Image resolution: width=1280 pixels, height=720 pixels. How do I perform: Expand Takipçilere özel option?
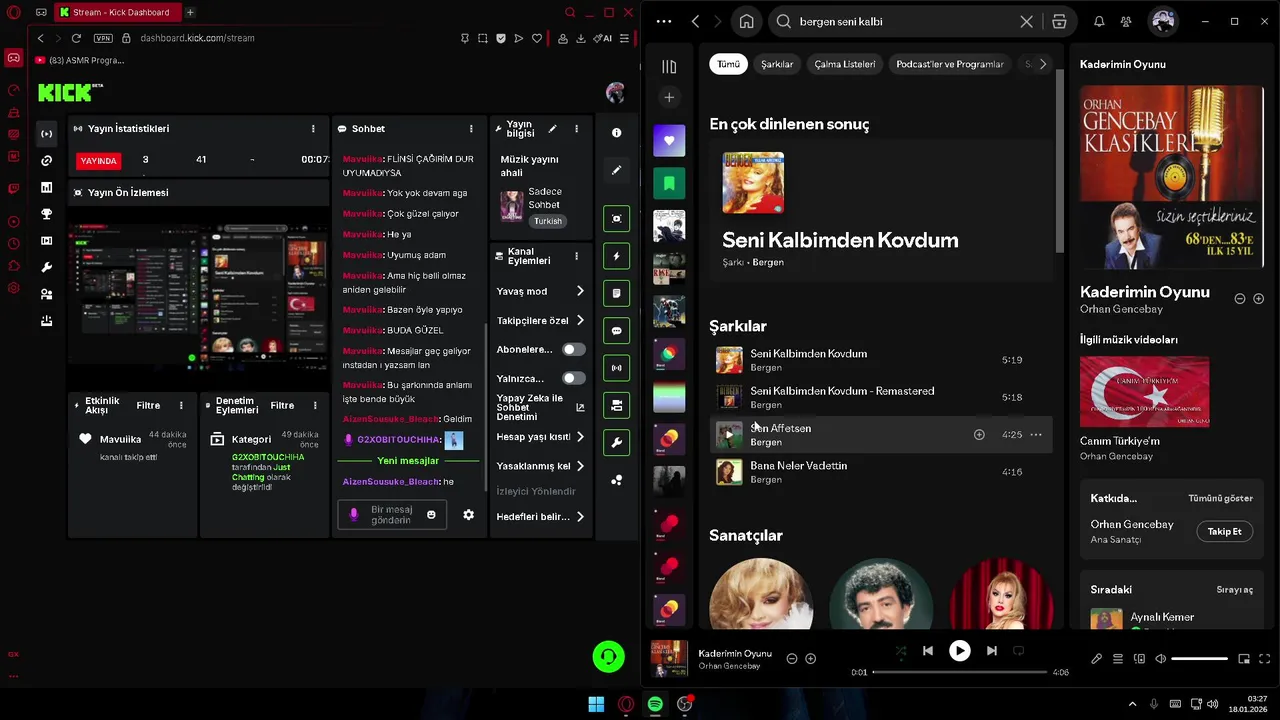coord(540,320)
